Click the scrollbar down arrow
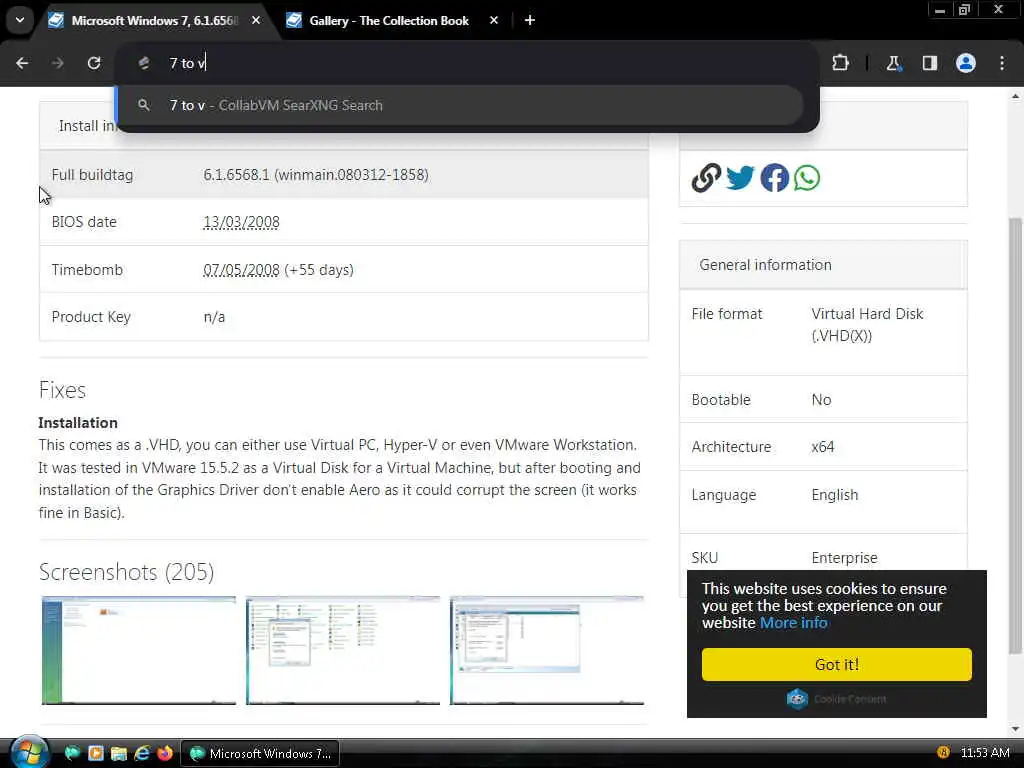Screen dimensions: 1024x768 pos(1015,728)
